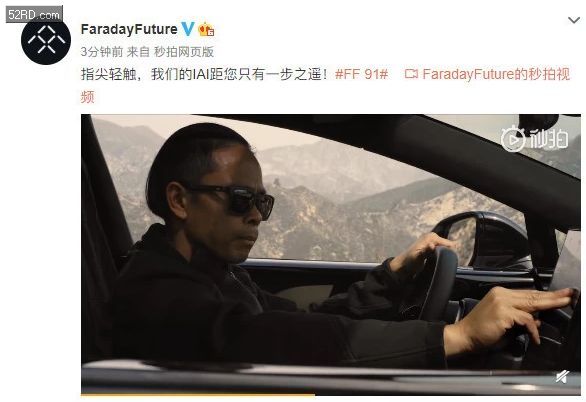Seek within the orange played portion of progress bar

[x=198, y=394]
